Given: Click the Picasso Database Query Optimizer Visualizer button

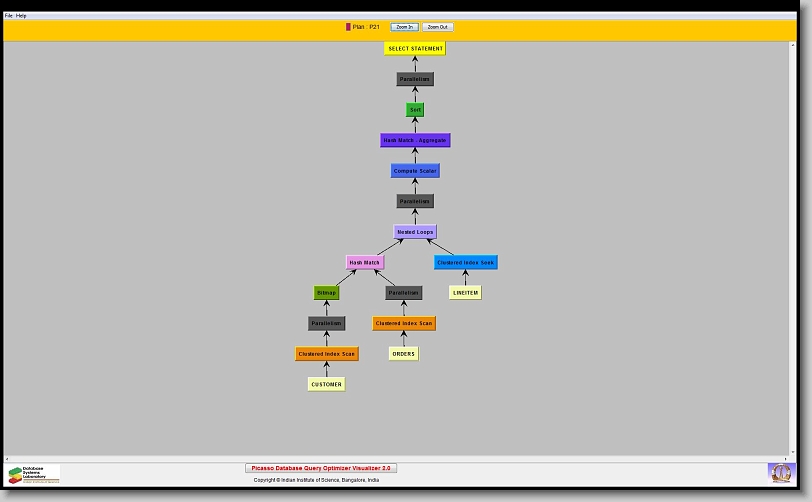Looking at the screenshot, I should click(x=321, y=468).
